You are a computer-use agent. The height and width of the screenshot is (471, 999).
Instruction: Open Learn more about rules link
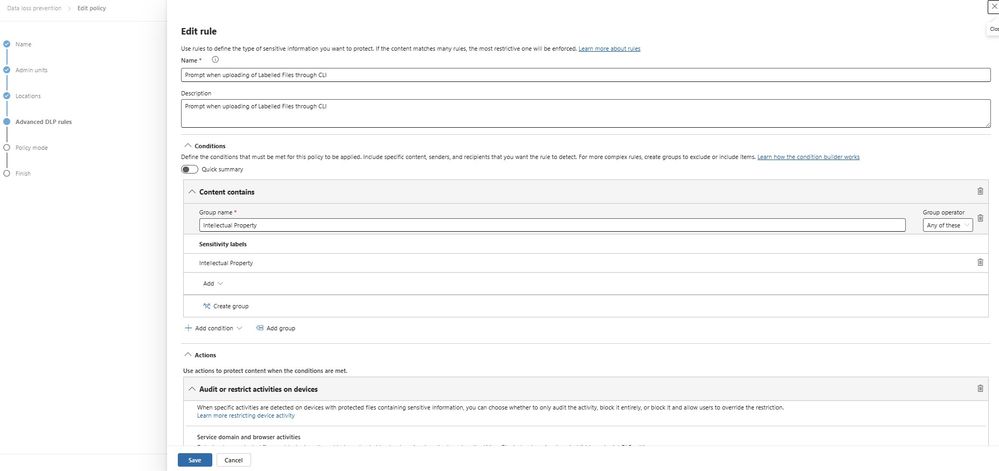[x=609, y=48]
